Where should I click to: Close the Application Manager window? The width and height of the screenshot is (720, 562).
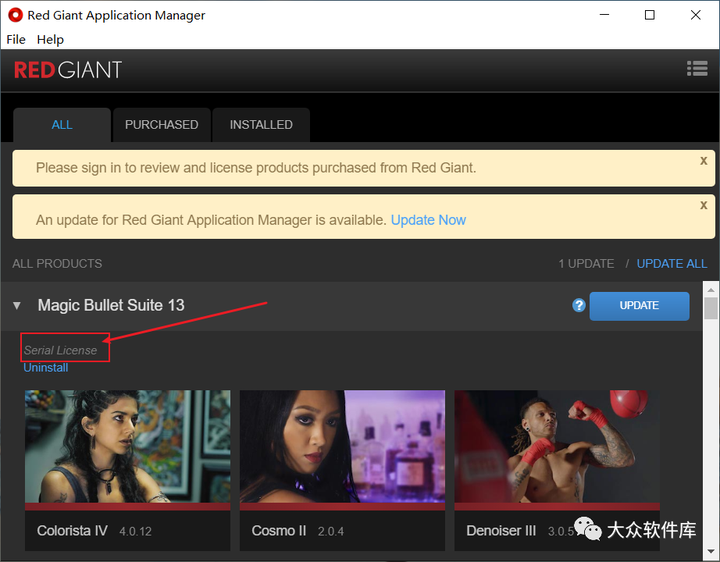coord(695,15)
